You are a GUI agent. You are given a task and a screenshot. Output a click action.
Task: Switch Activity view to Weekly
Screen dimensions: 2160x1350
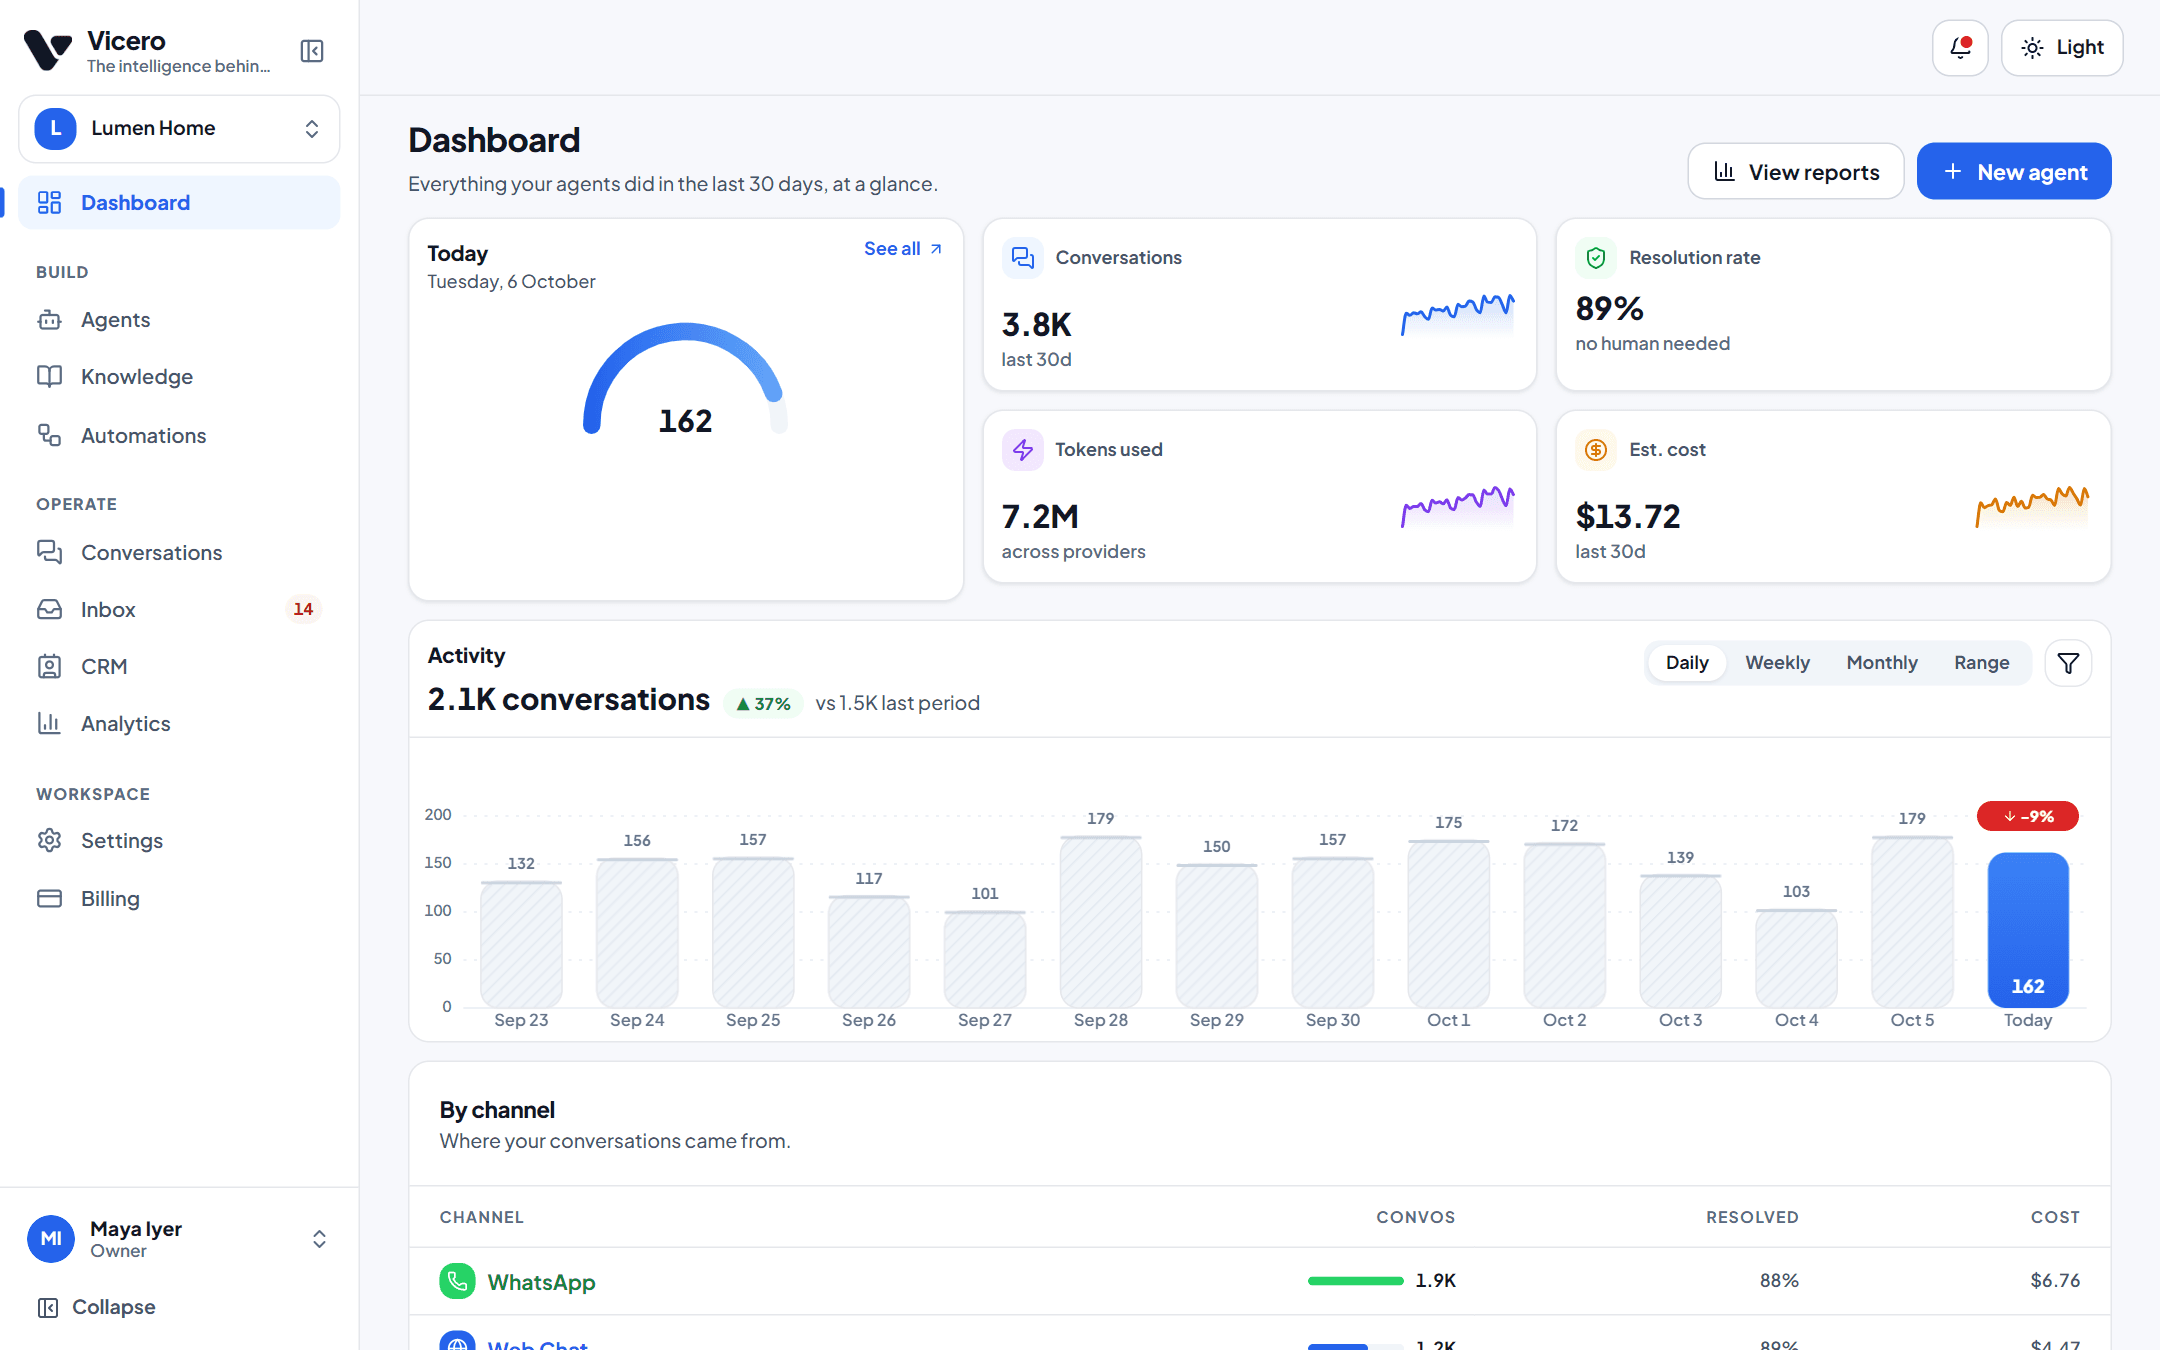pyautogui.click(x=1777, y=663)
